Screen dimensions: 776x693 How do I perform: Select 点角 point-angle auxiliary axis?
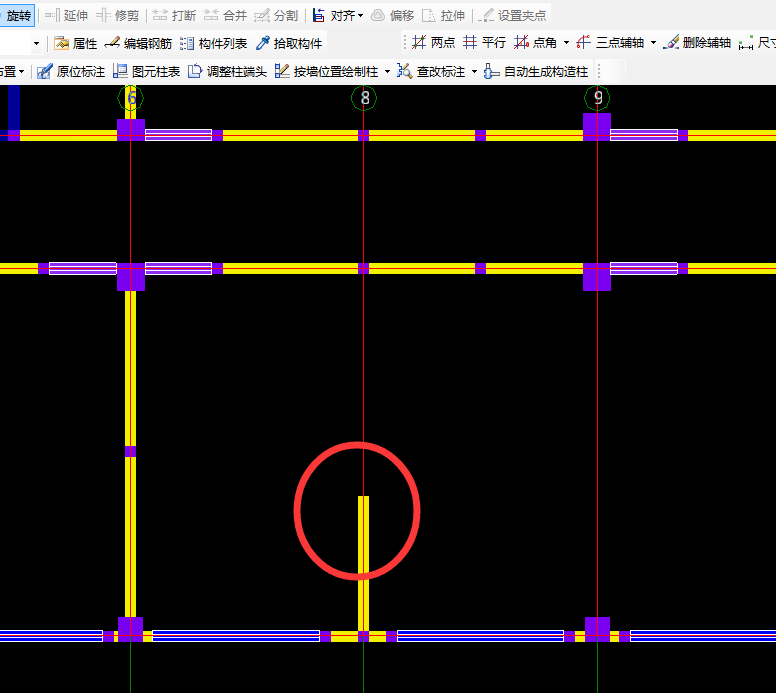(535, 43)
